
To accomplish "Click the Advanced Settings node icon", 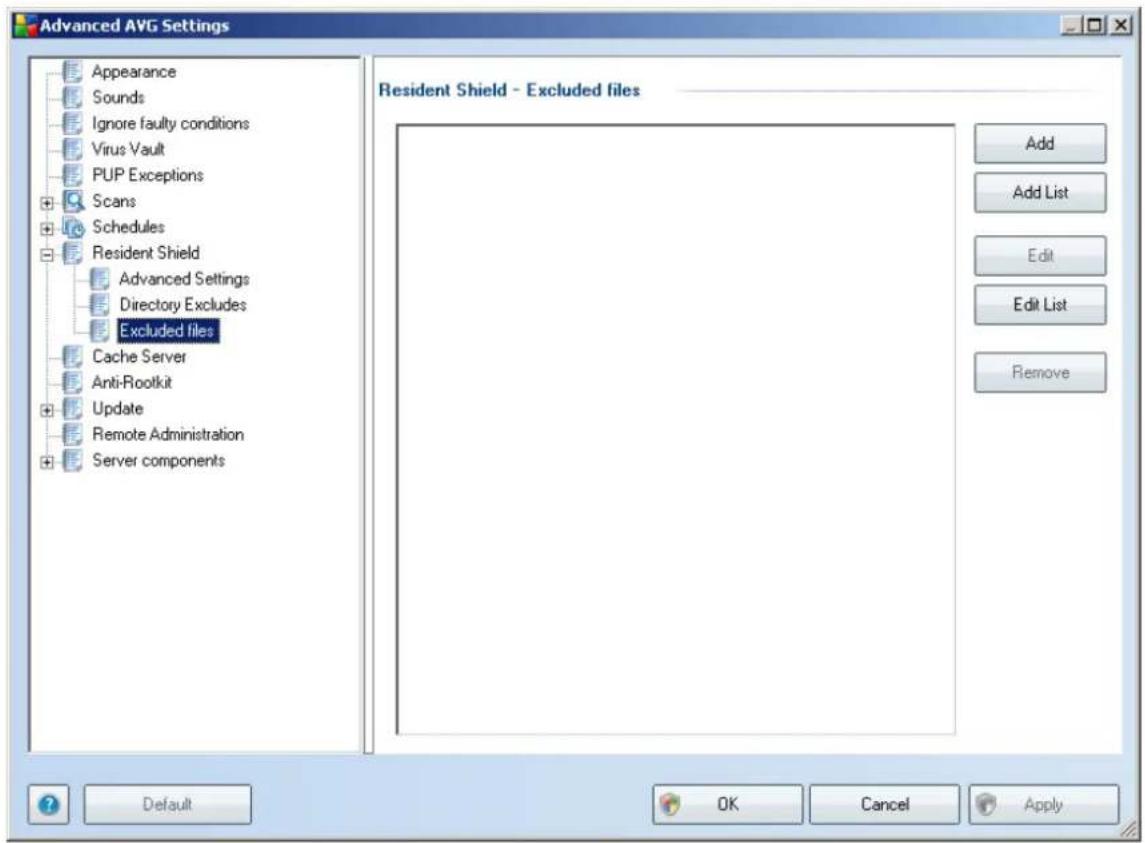I will click(x=99, y=279).
